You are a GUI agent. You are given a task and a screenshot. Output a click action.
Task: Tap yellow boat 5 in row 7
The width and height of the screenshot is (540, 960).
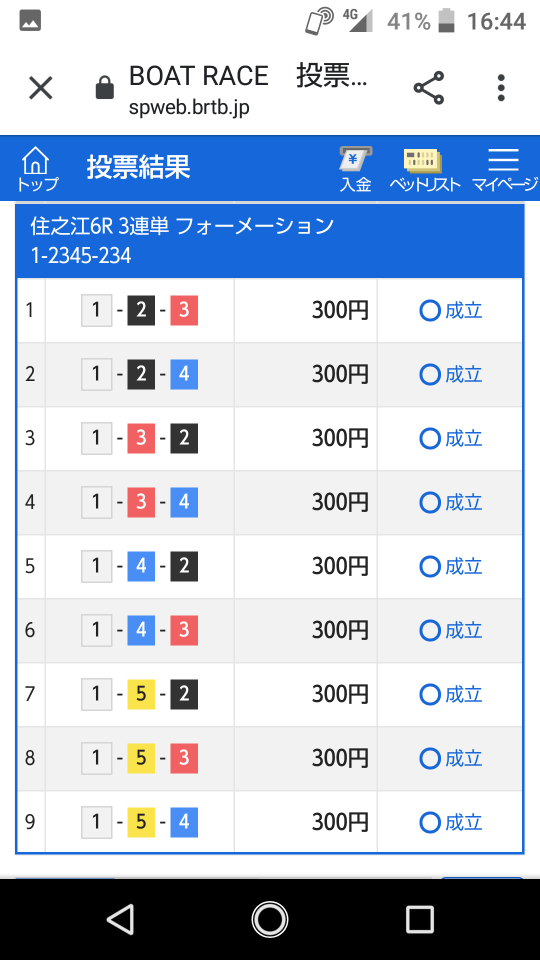click(141, 694)
